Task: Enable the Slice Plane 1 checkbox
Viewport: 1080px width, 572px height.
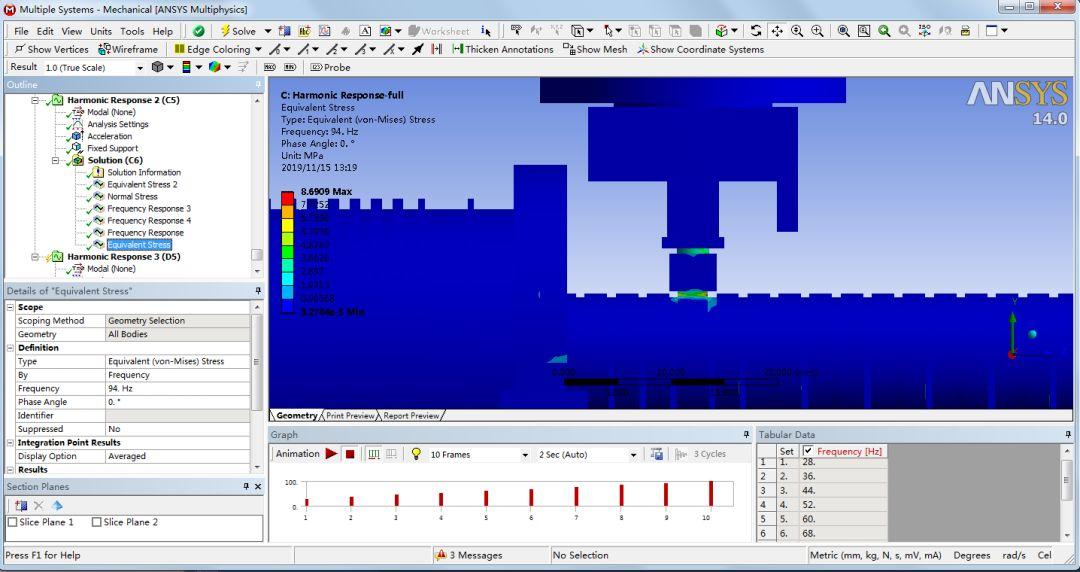Action: [x=12, y=522]
